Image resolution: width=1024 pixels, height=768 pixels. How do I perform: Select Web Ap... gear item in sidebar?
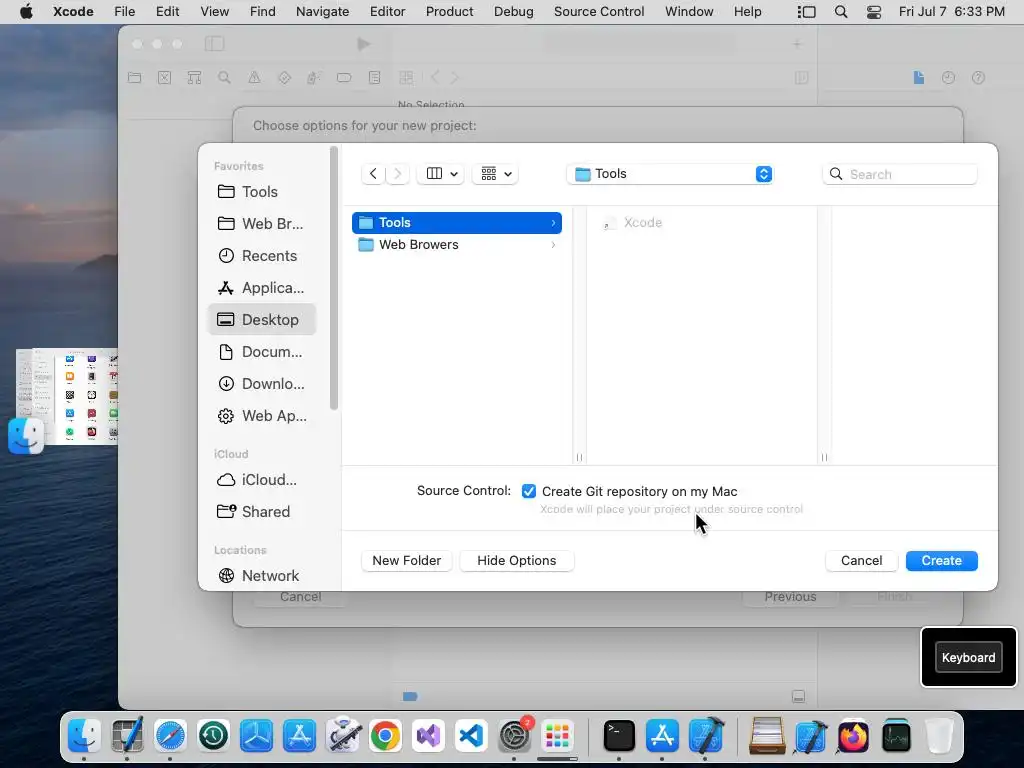click(261, 415)
